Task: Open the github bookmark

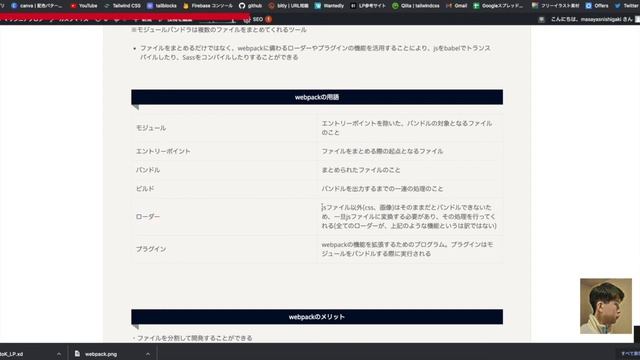Action: click(251, 6)
